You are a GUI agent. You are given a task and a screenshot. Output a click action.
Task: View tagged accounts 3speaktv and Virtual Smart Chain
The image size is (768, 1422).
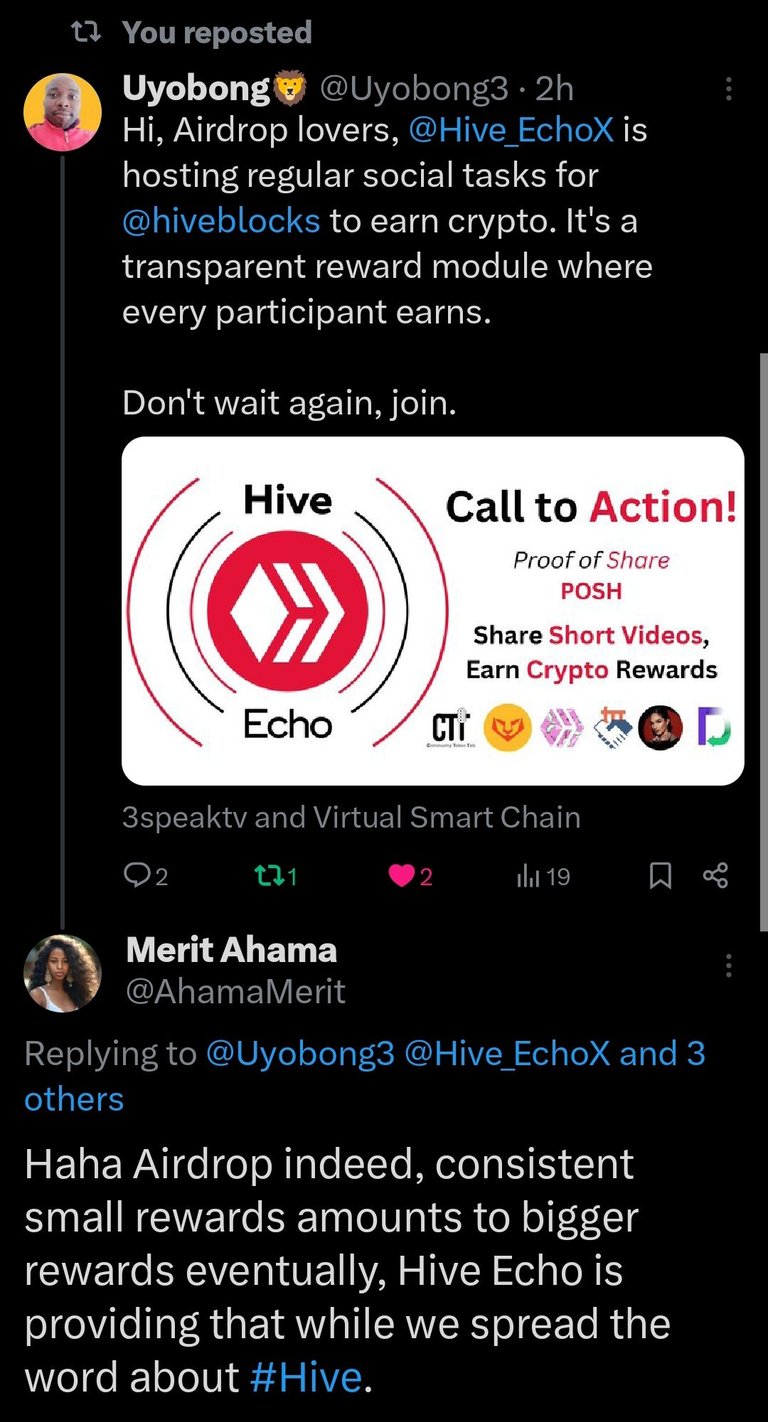pyautogui.click(x=351, y=817)
